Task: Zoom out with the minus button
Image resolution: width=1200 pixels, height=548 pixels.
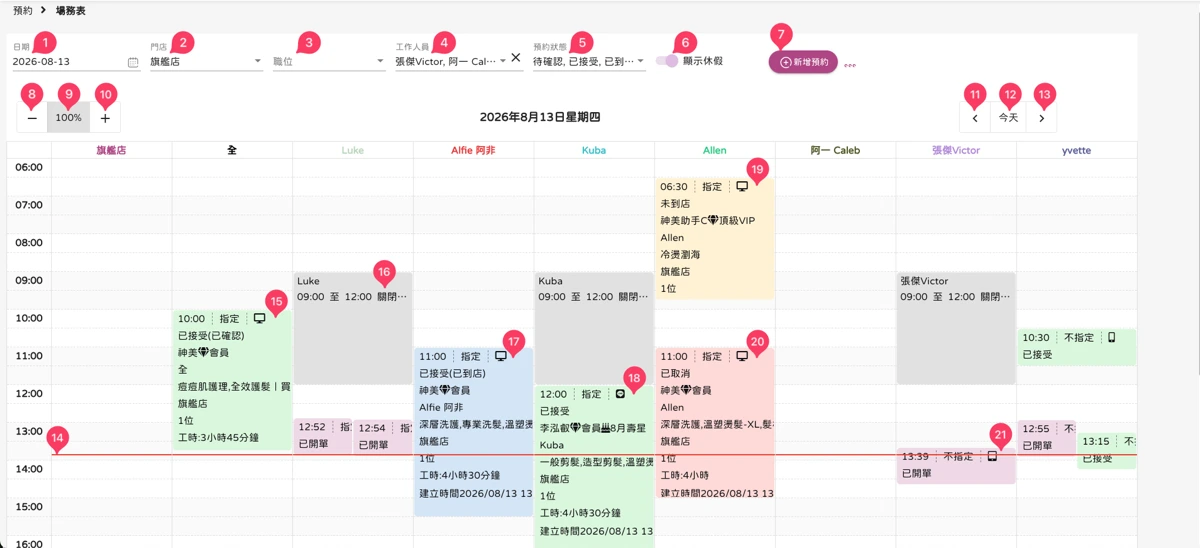Action: [x=32, y=117]
